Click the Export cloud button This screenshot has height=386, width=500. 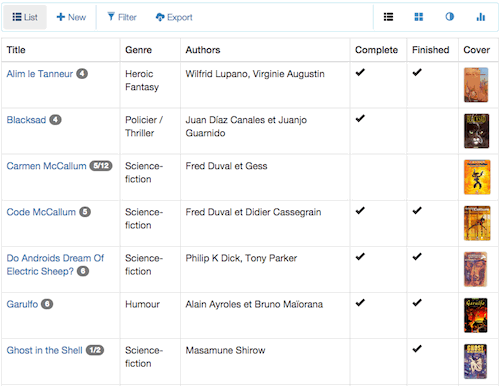[x=174, y=17]
